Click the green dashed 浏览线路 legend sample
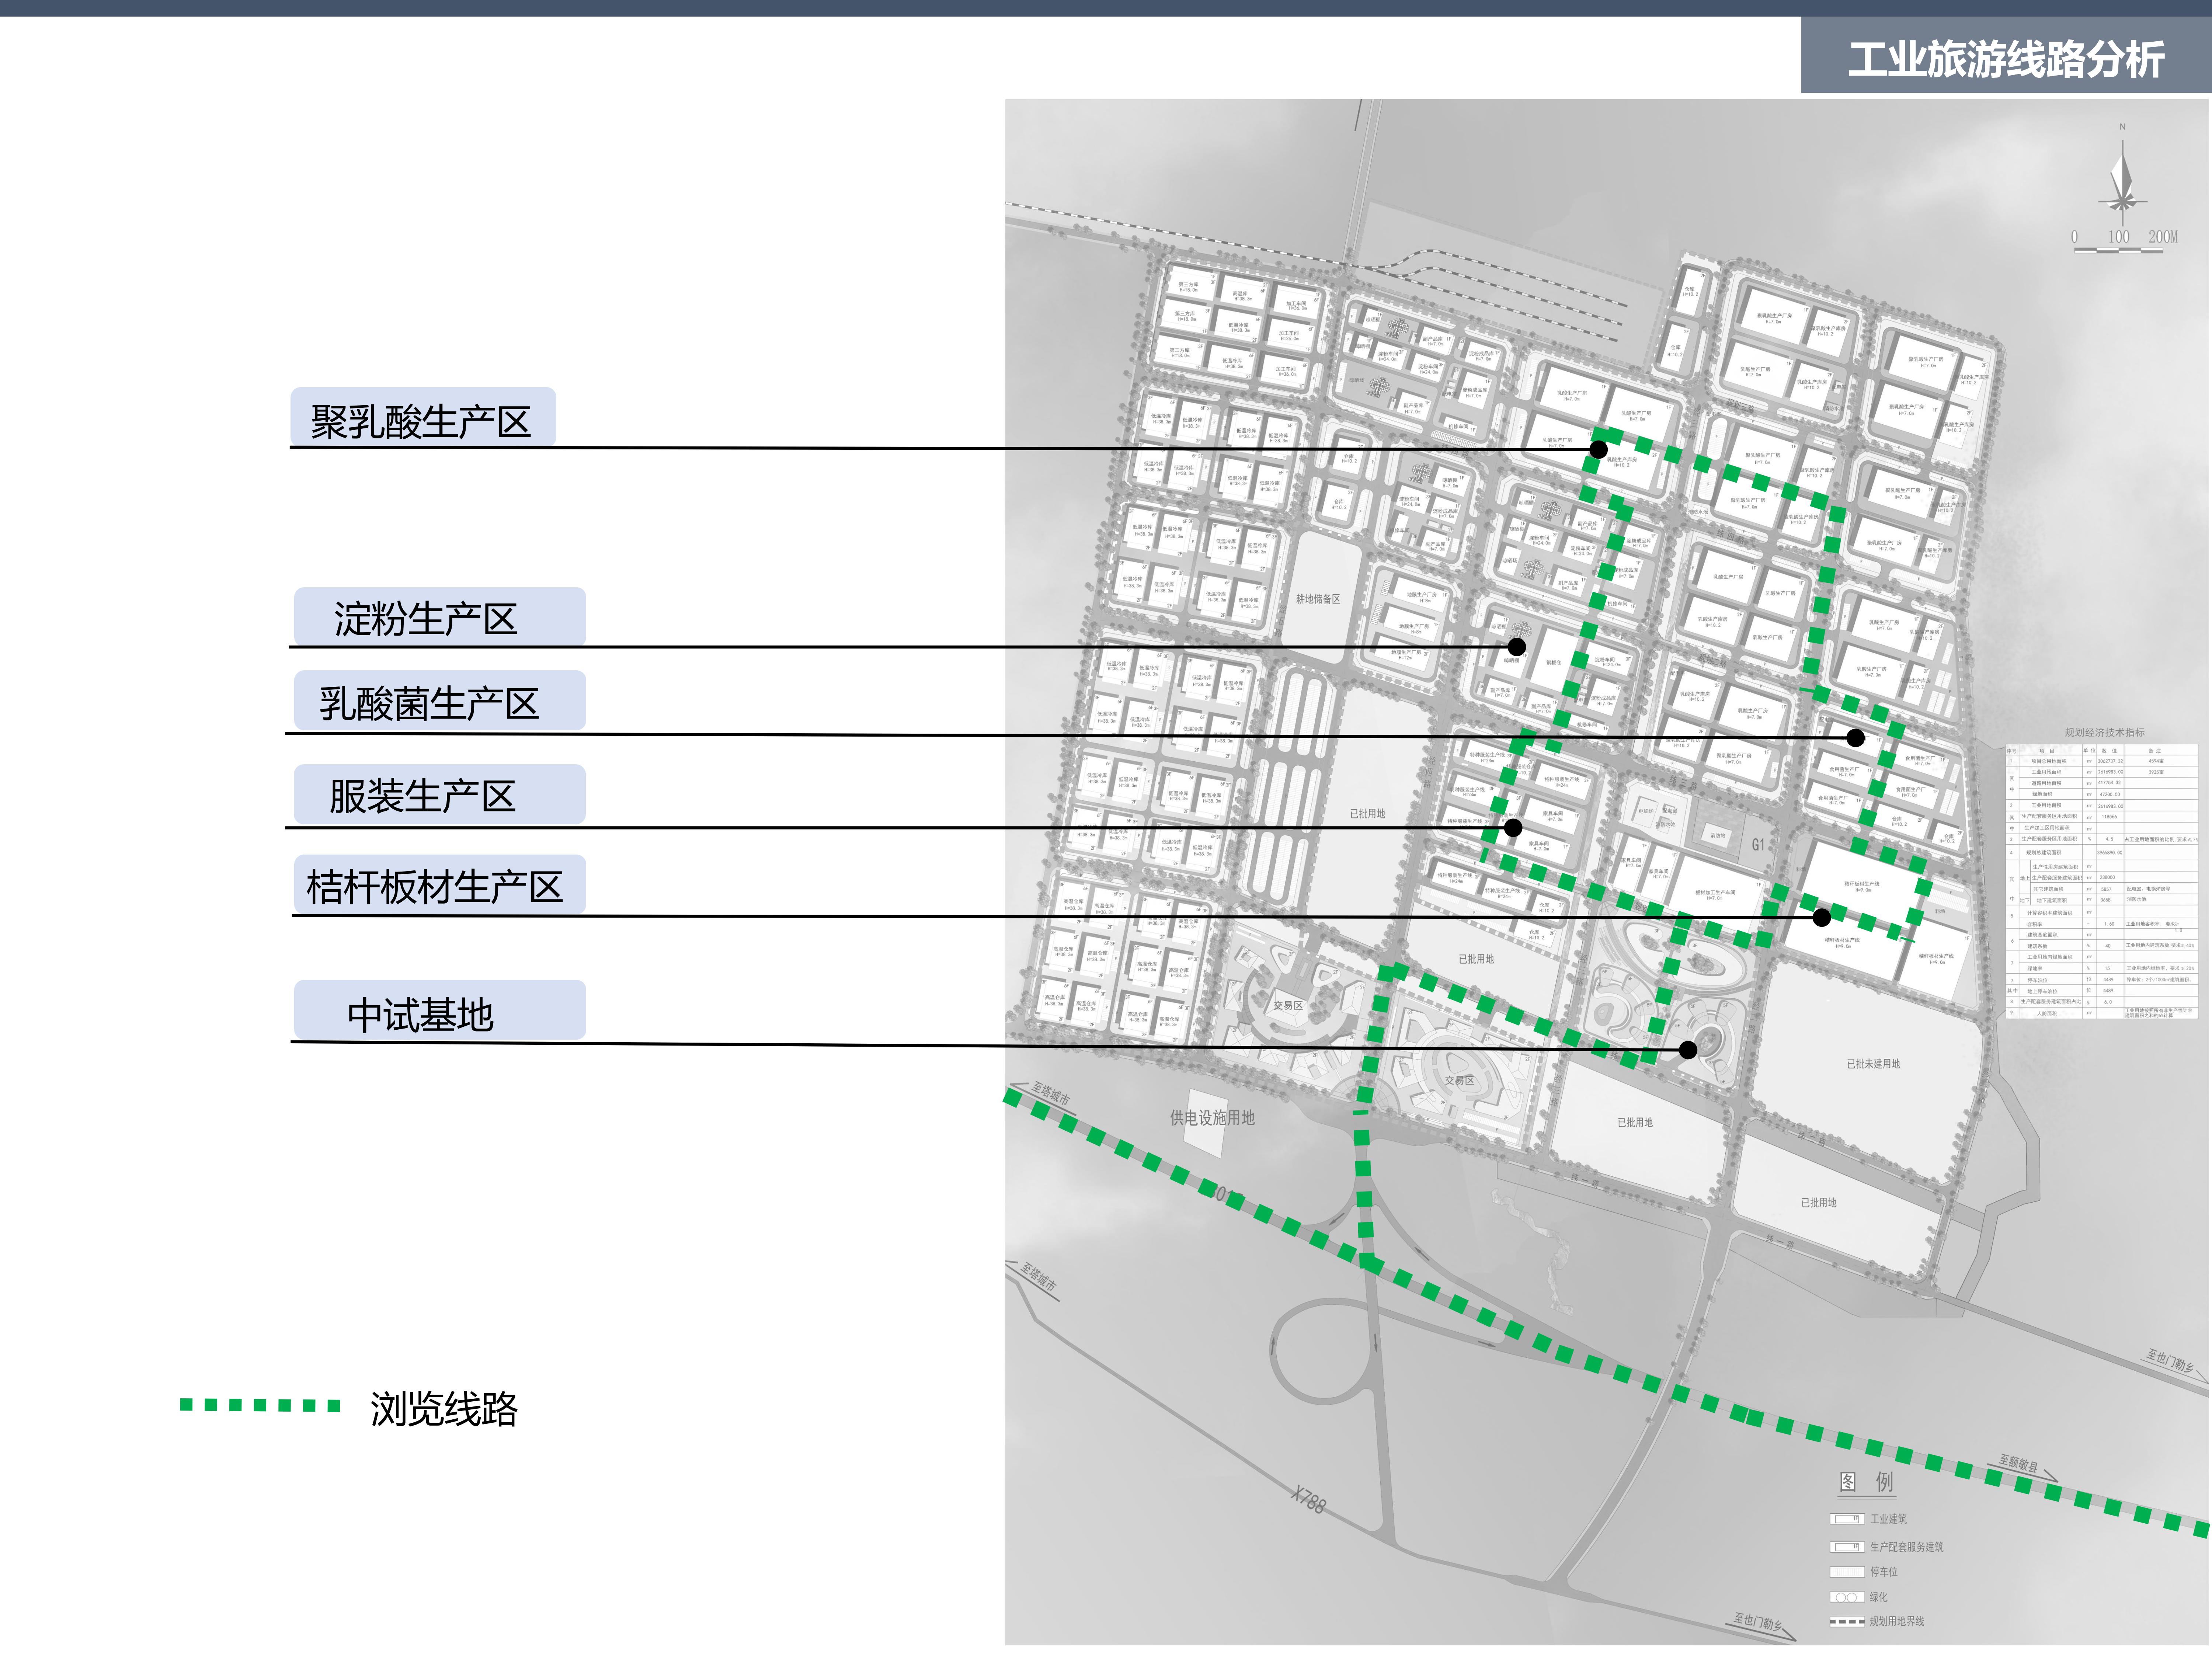2212x1659 pixels. (260, 1405)
